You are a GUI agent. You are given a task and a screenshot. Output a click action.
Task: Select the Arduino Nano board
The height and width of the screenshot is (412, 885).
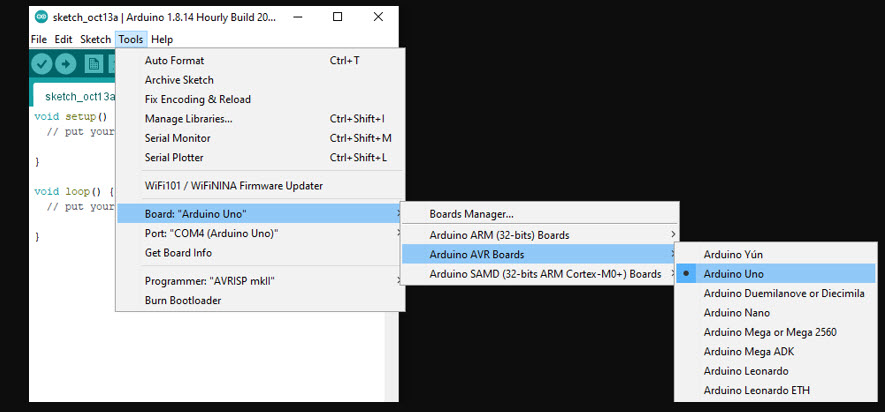coord(776,313)
